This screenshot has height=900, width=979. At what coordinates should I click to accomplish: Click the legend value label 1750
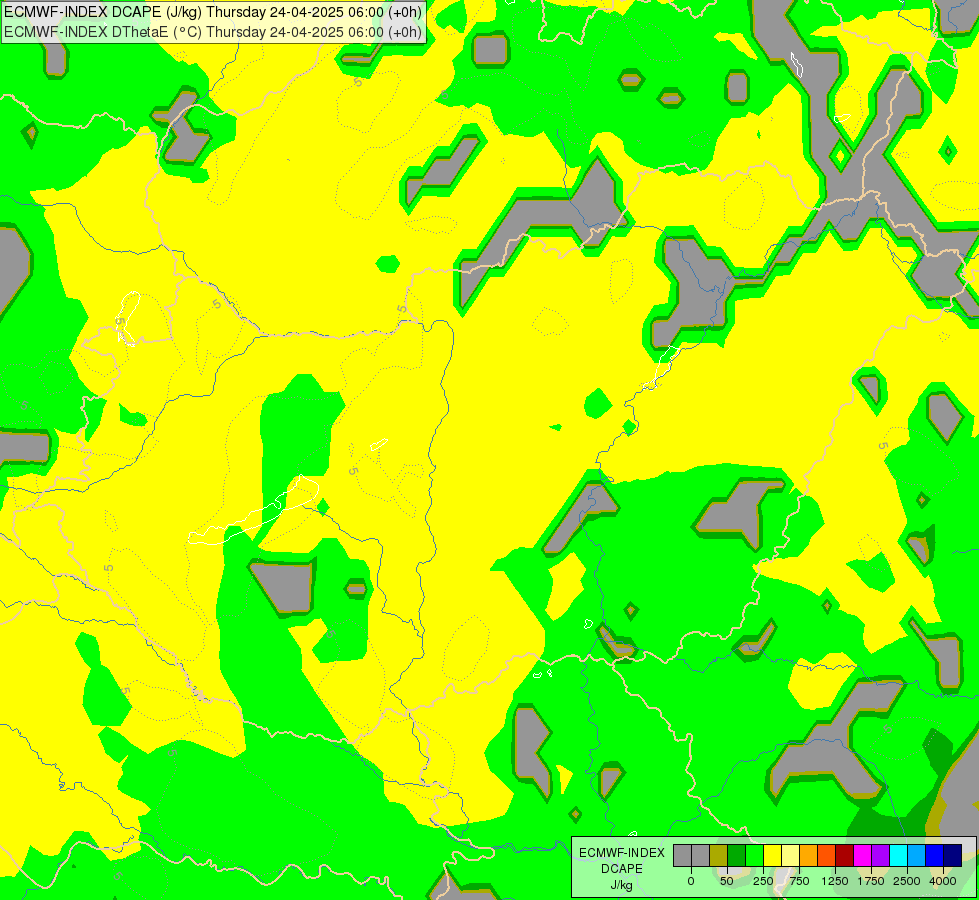pyautogui.click(x=871, y=881)
